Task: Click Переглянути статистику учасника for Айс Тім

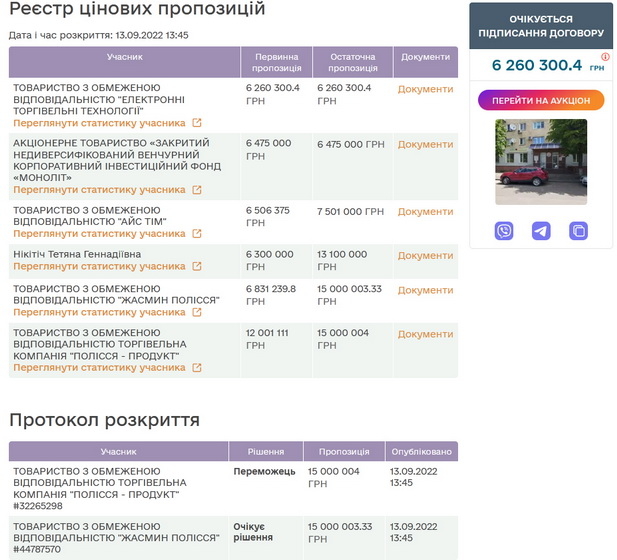Action: [x=99, y=234]
